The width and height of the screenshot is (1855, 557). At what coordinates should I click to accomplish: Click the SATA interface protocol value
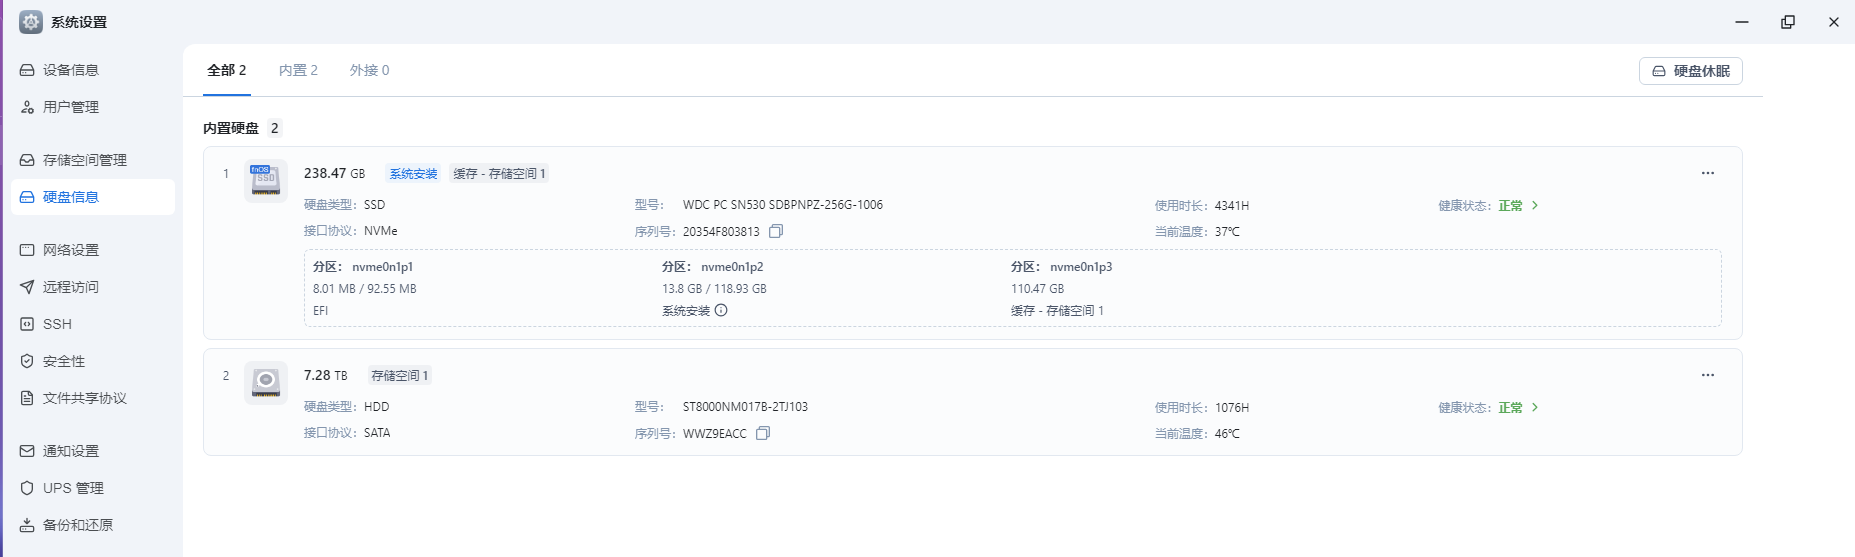[x=377, y=433]
